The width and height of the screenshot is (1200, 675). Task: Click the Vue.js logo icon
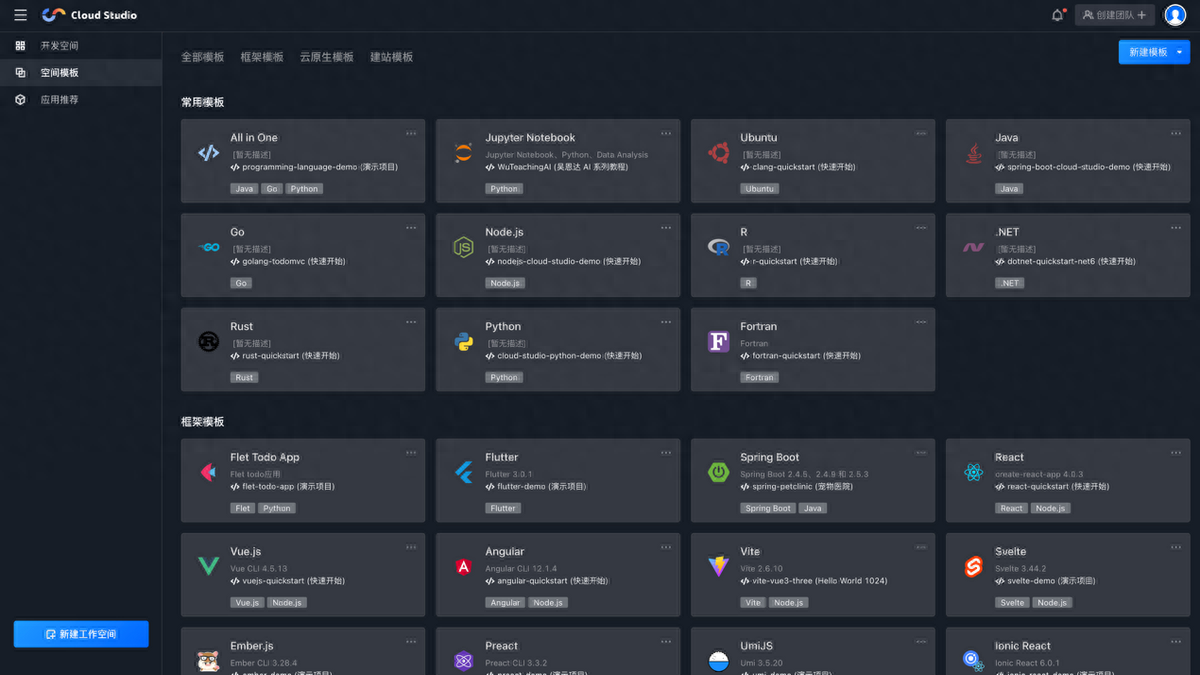[x=208, y=567]
